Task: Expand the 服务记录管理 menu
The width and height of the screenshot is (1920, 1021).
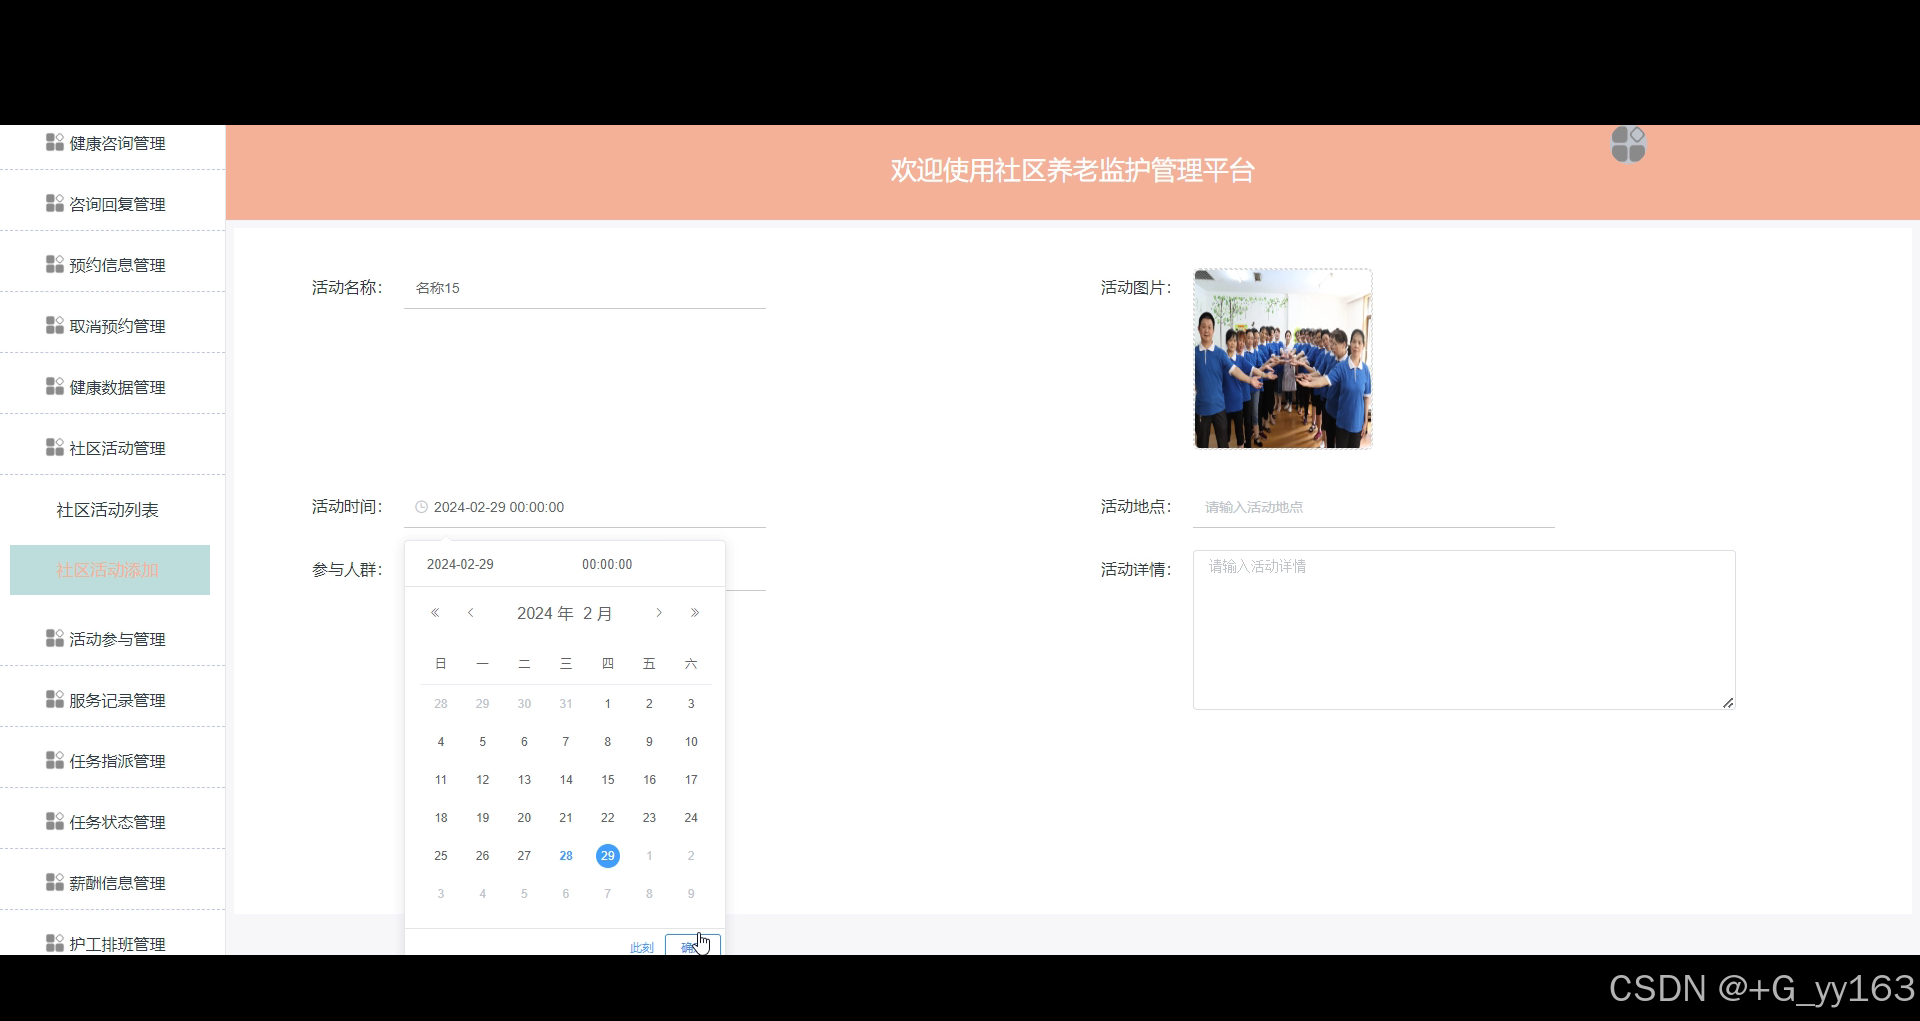Action: [112, 700]
